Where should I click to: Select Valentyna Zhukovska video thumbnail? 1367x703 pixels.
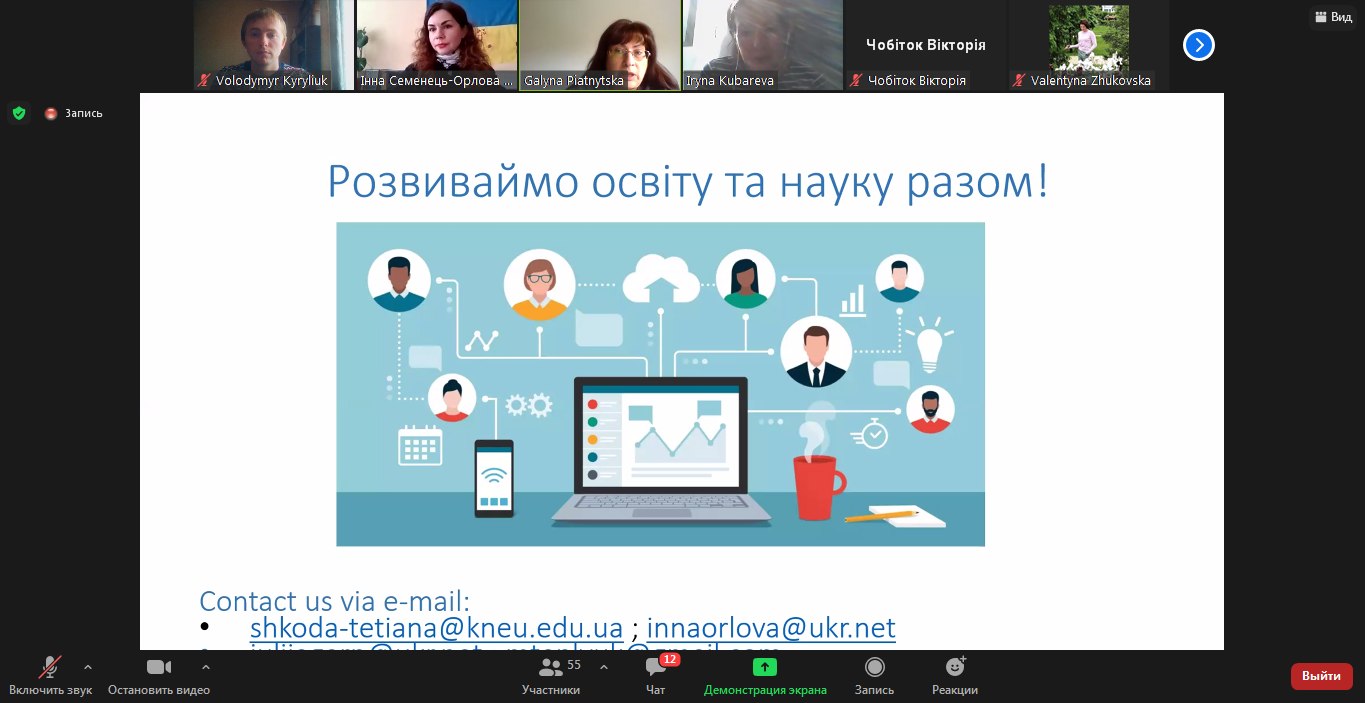pos(1088,45)
